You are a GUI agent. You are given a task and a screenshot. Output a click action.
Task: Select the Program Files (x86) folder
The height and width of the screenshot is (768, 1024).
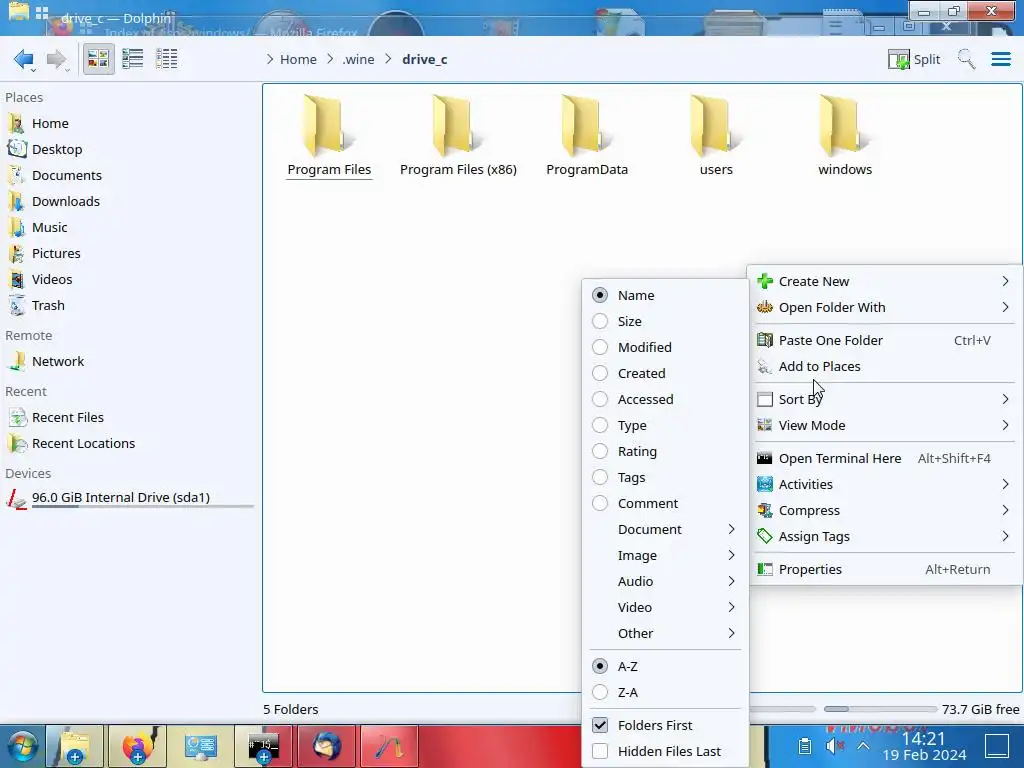pyautogui.click(x=458, y=136)
